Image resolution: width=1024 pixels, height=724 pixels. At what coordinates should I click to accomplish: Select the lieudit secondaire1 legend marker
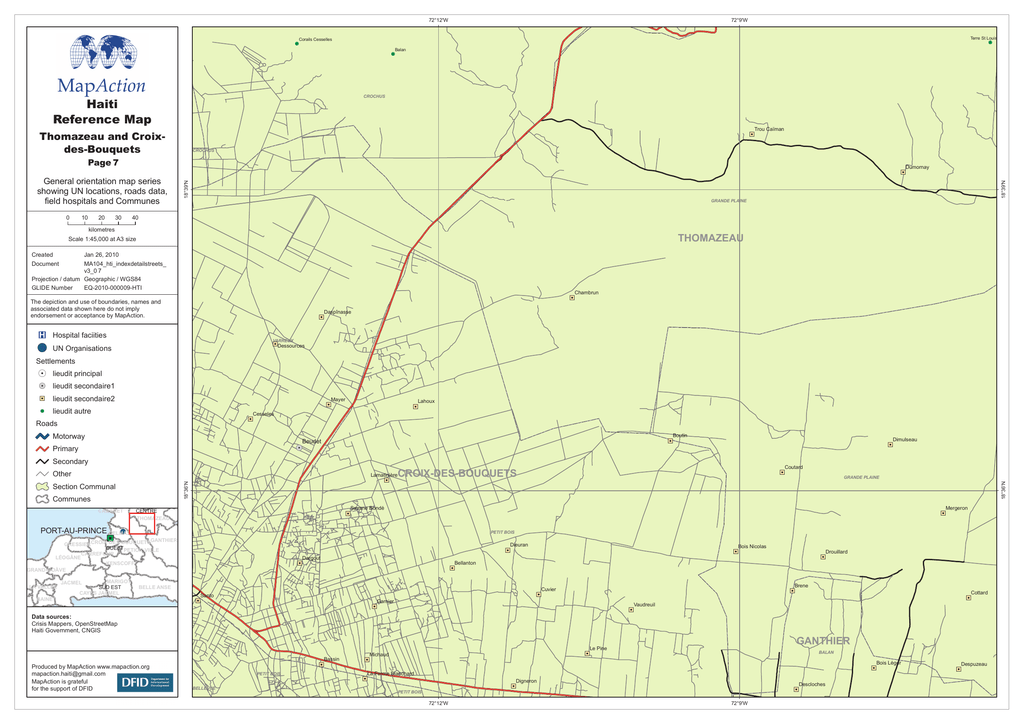[42, 386]
